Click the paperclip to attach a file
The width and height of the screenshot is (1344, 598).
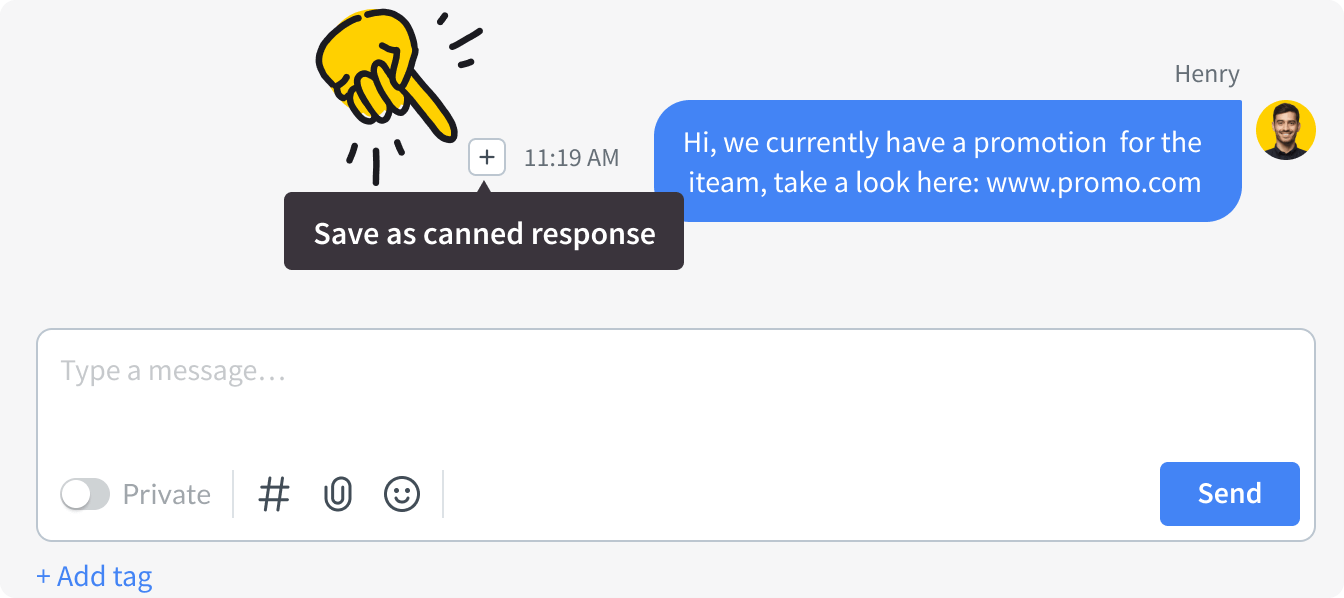coord(338,493)
